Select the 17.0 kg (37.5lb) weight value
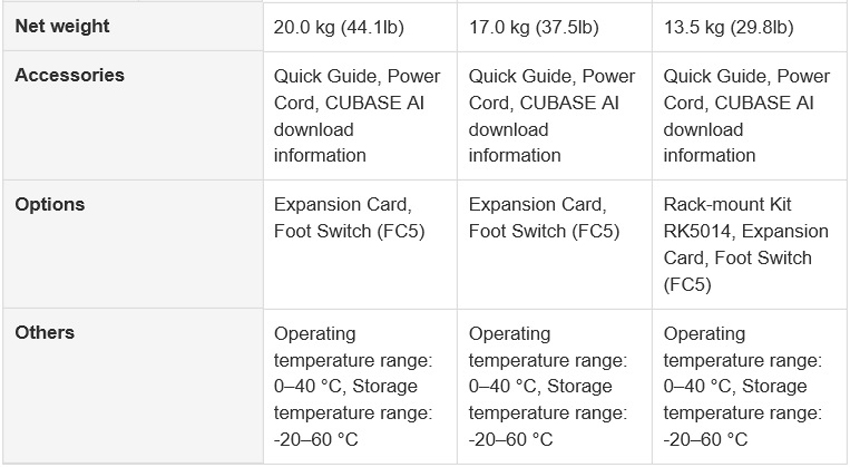This screenshot has width=850, height=467. pos(534,27)
